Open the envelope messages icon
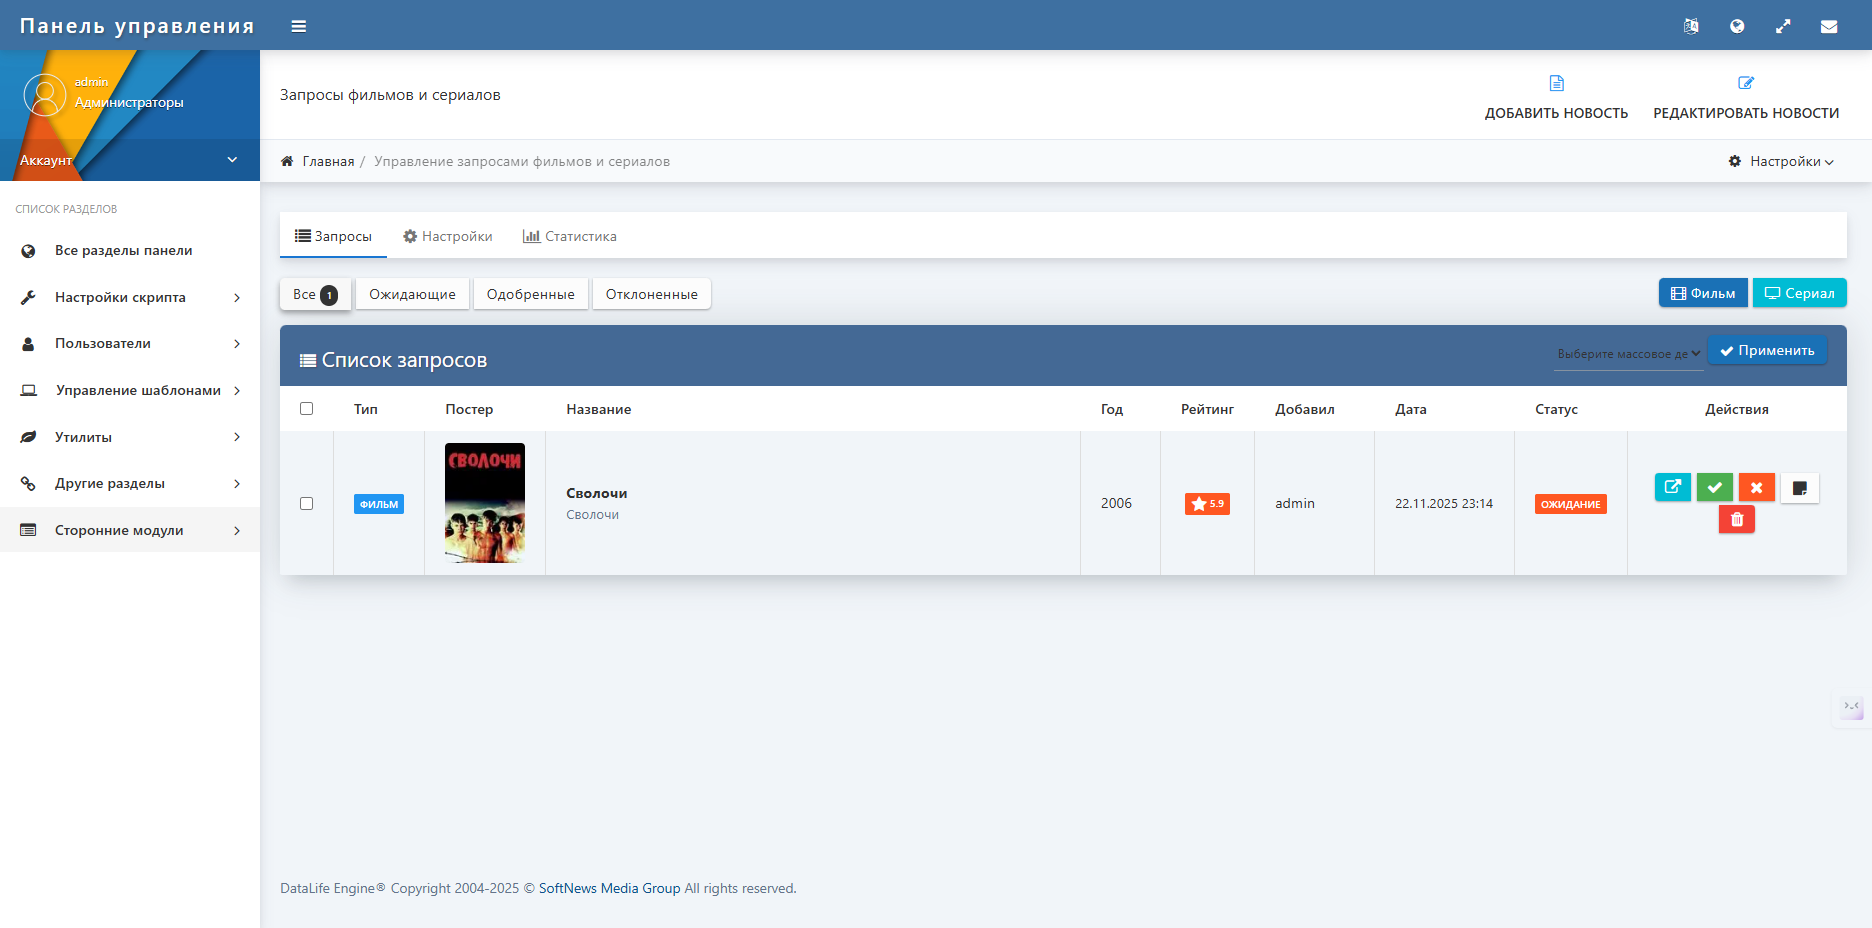1872x928 pixels. tap(1828, 27)
